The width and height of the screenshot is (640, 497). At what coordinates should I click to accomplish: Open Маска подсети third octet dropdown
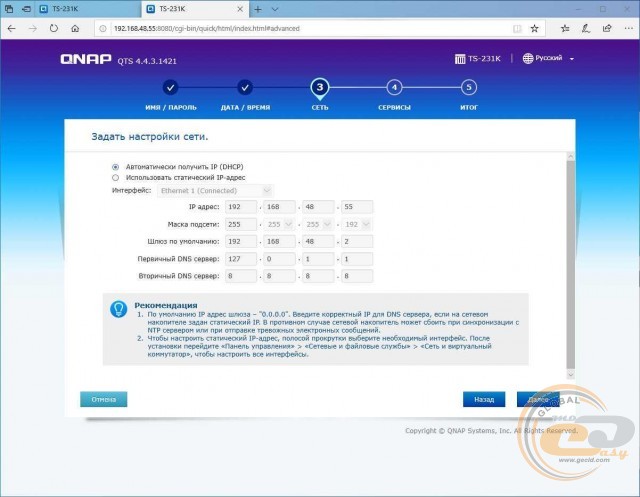(318, 224)
